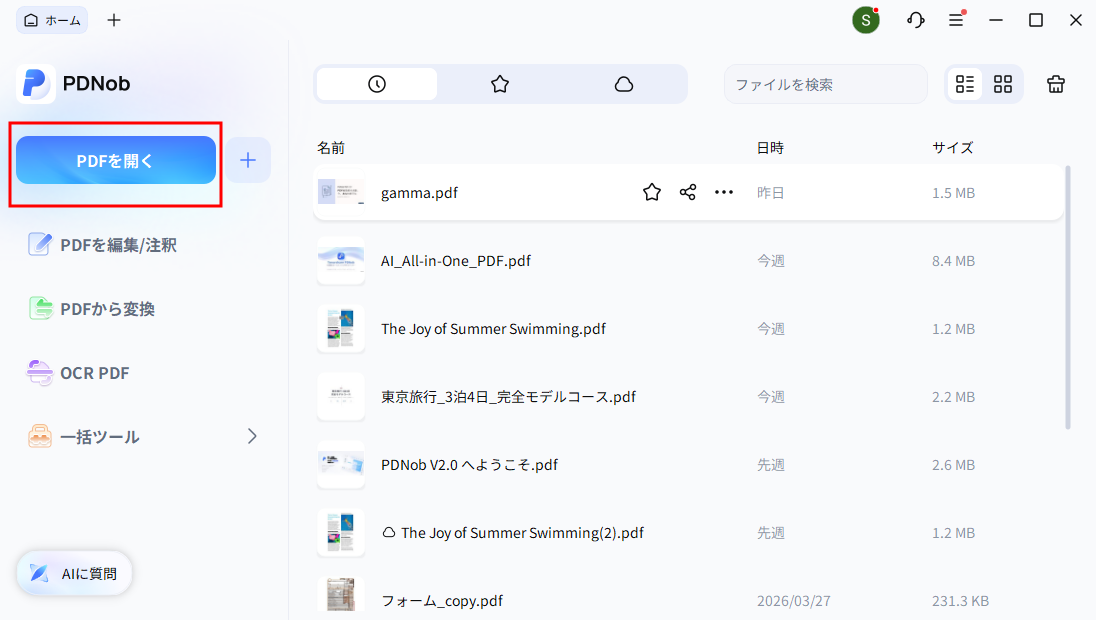This screenshot has width=1096, height=620.
Task: Switch to grid view layout
Action: click(x=1003, y=84)
